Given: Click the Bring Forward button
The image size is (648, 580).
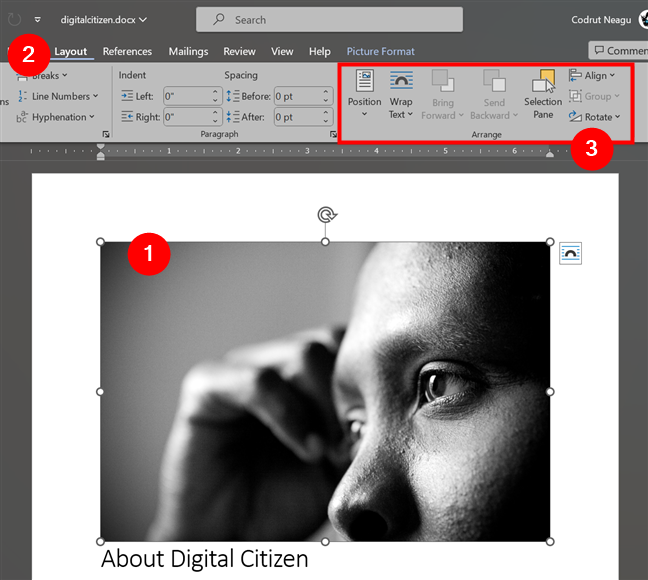Looking at the screenshot, I should 442,94.
